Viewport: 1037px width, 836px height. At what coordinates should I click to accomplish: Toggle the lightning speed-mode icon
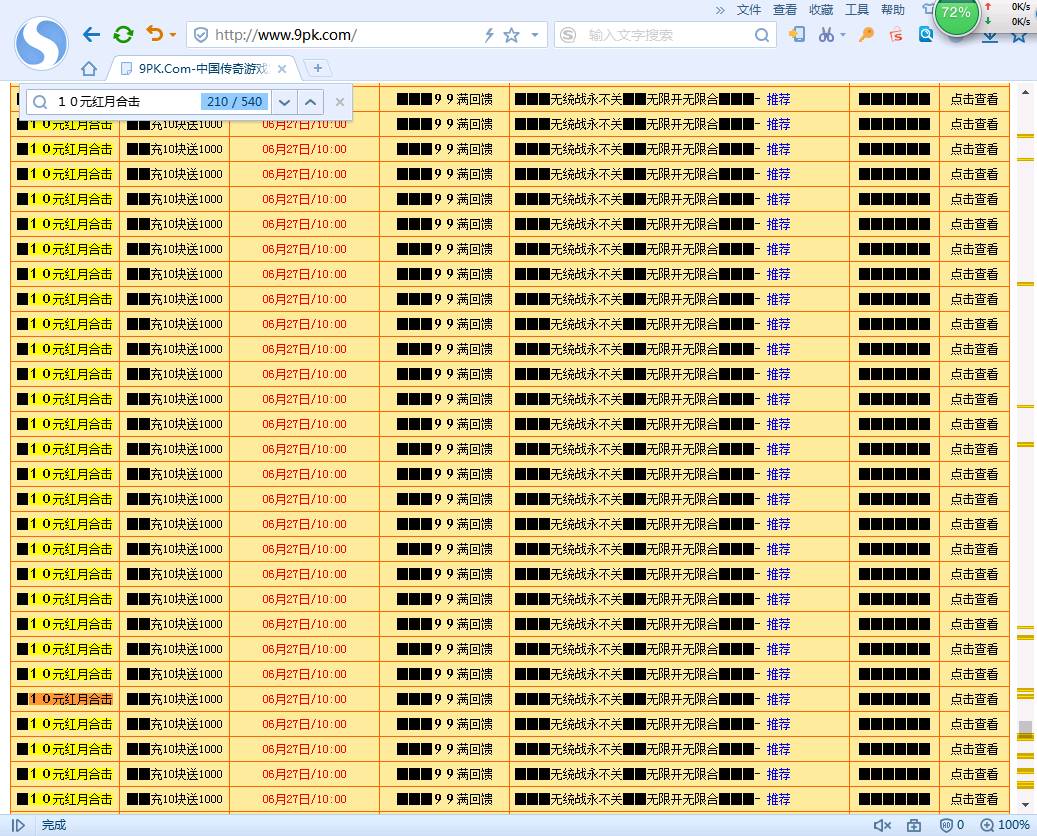click(x=489, y=35)
